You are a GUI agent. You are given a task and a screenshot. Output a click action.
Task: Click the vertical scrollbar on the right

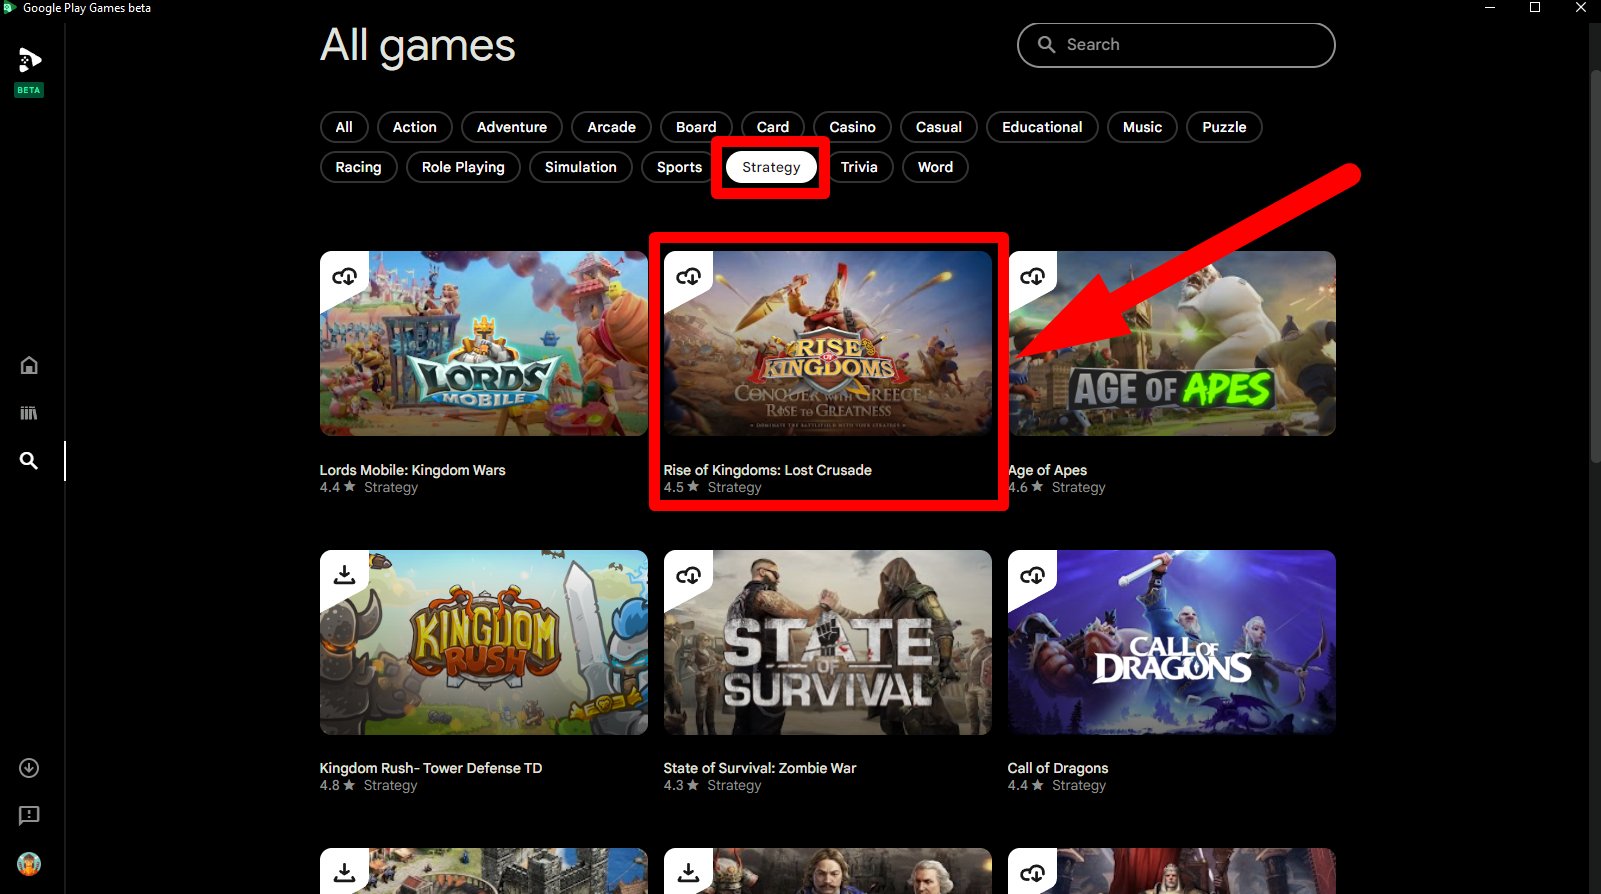(1594, 267)
